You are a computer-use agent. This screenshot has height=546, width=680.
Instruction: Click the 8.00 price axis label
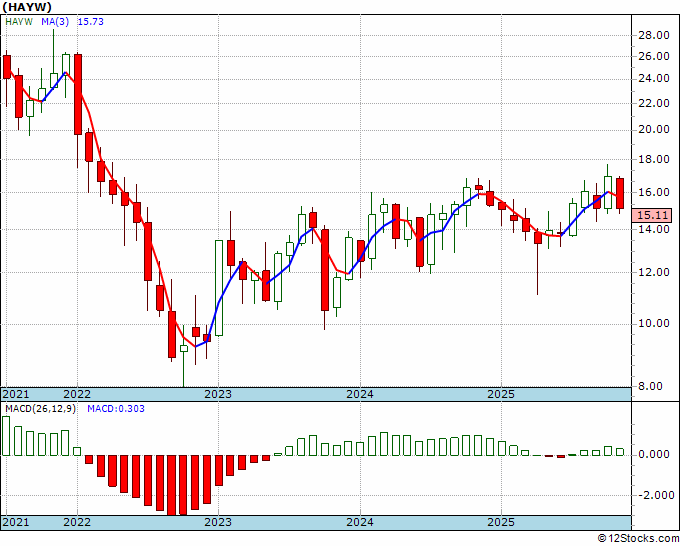pos(651,386)
